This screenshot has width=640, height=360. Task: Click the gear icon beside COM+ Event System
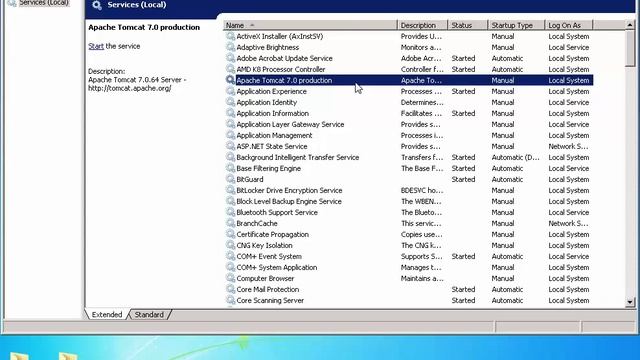click(x=230, y=256)
